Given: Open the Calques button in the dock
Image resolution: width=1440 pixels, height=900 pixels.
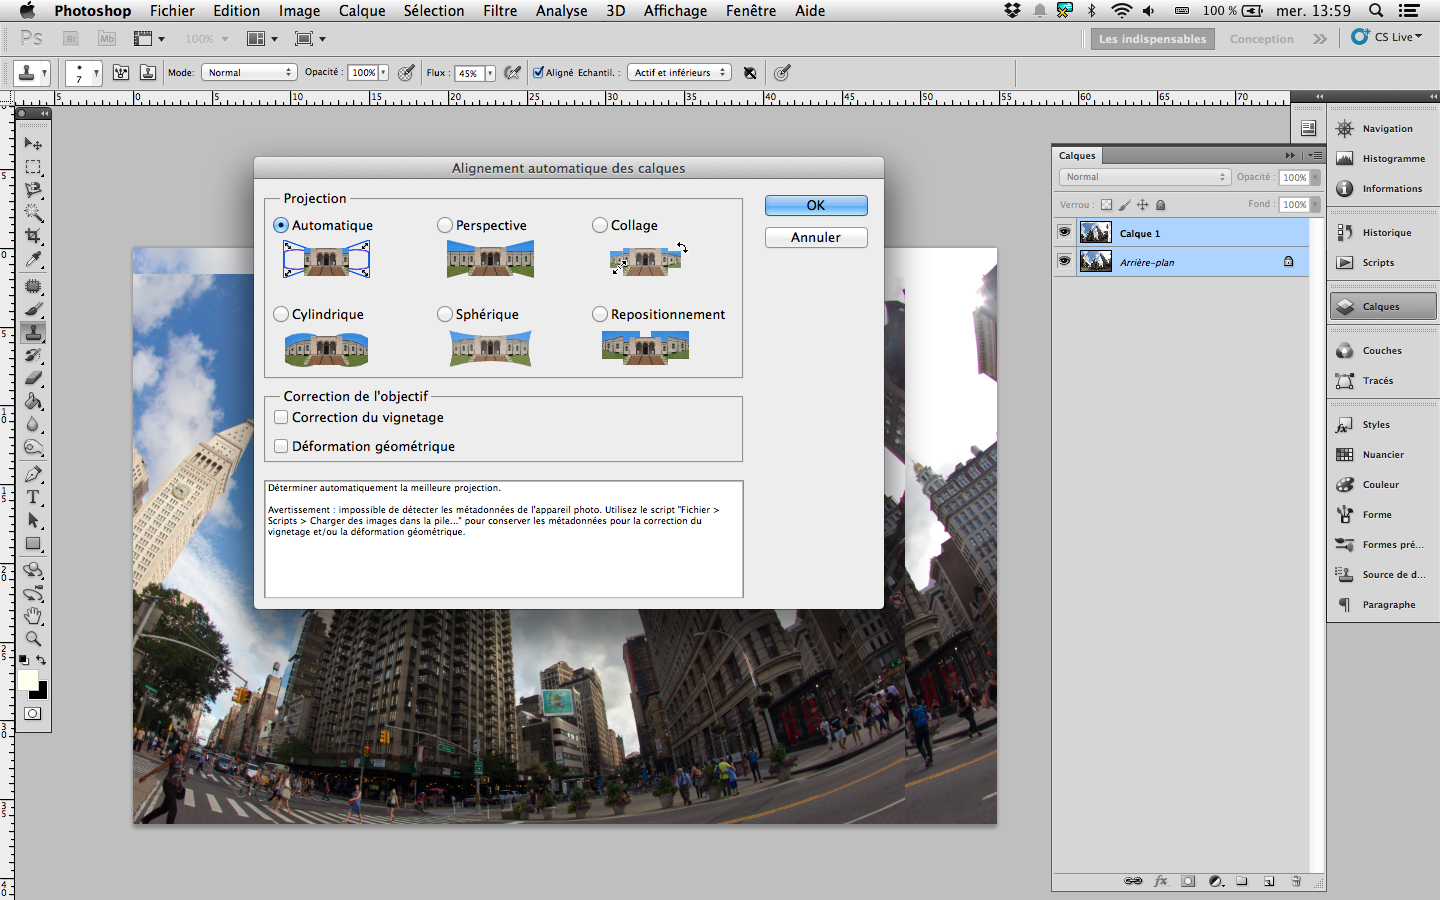Looking at the screenshot, I should click(x=1383, y=306).
